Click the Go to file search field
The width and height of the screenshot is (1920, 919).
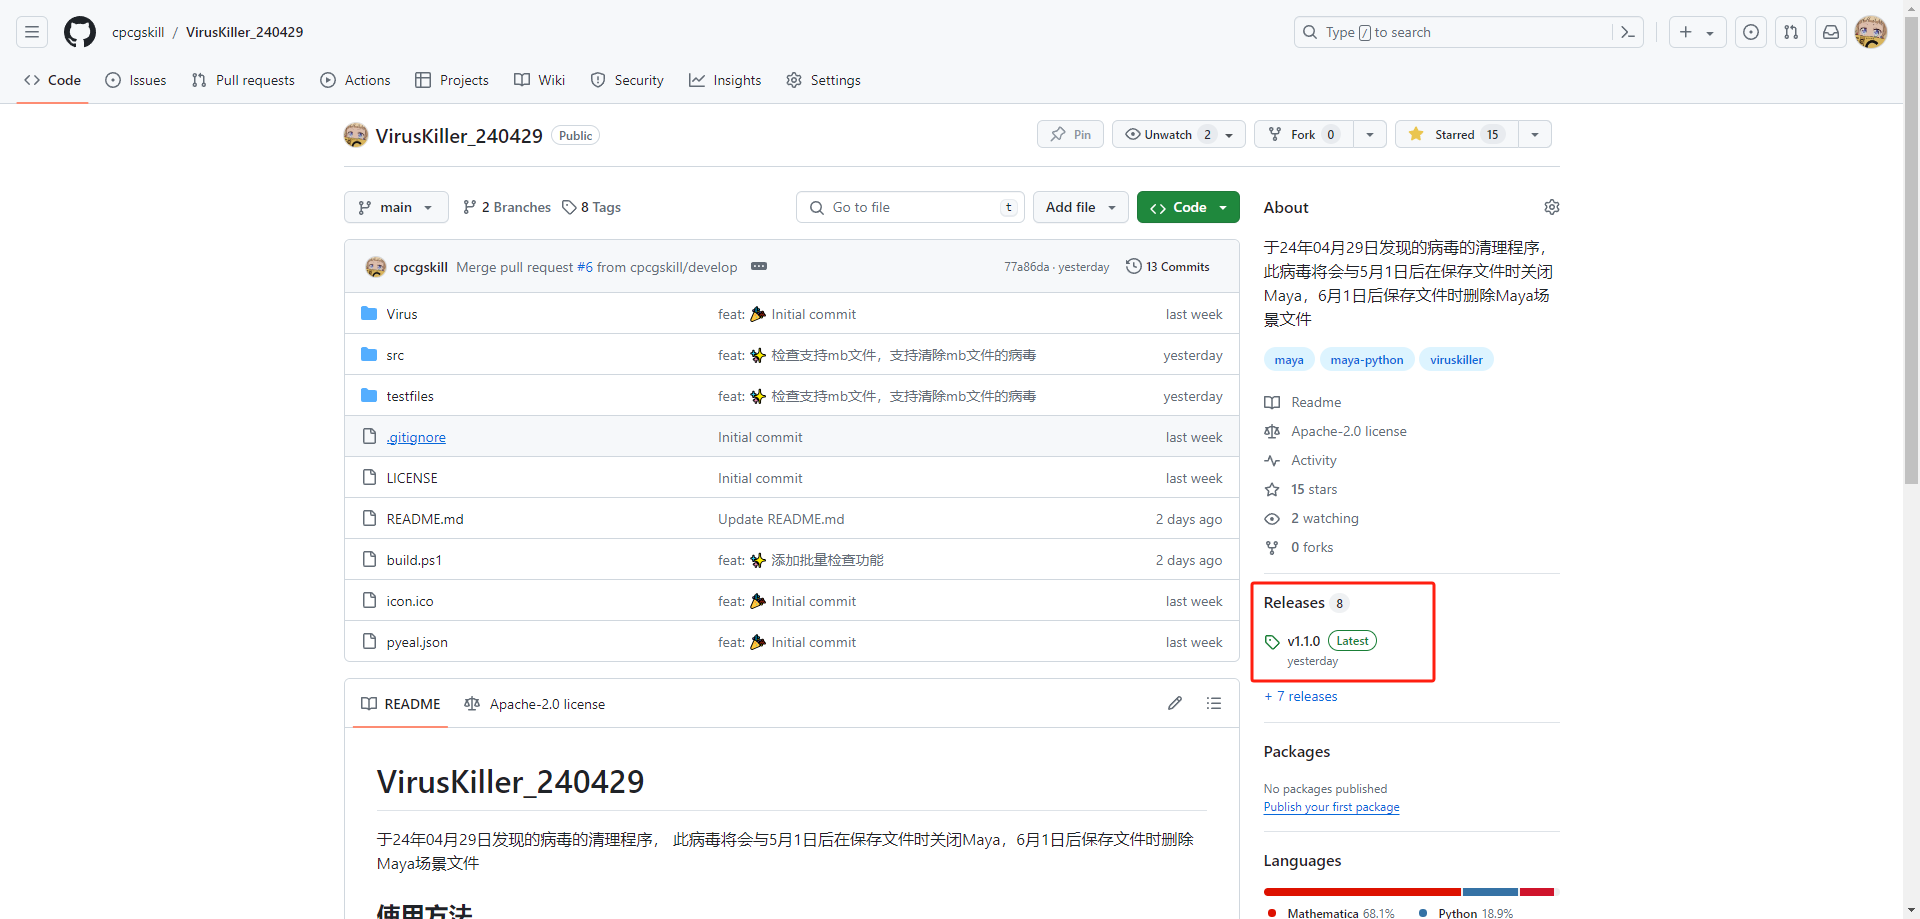(x=911, y=207)
